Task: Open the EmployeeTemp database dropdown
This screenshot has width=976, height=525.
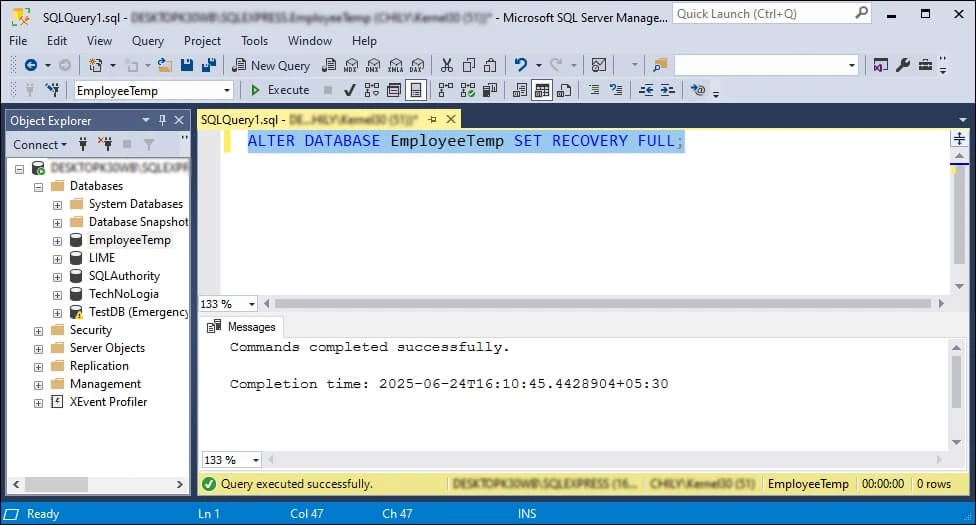Action: point(227,90)
